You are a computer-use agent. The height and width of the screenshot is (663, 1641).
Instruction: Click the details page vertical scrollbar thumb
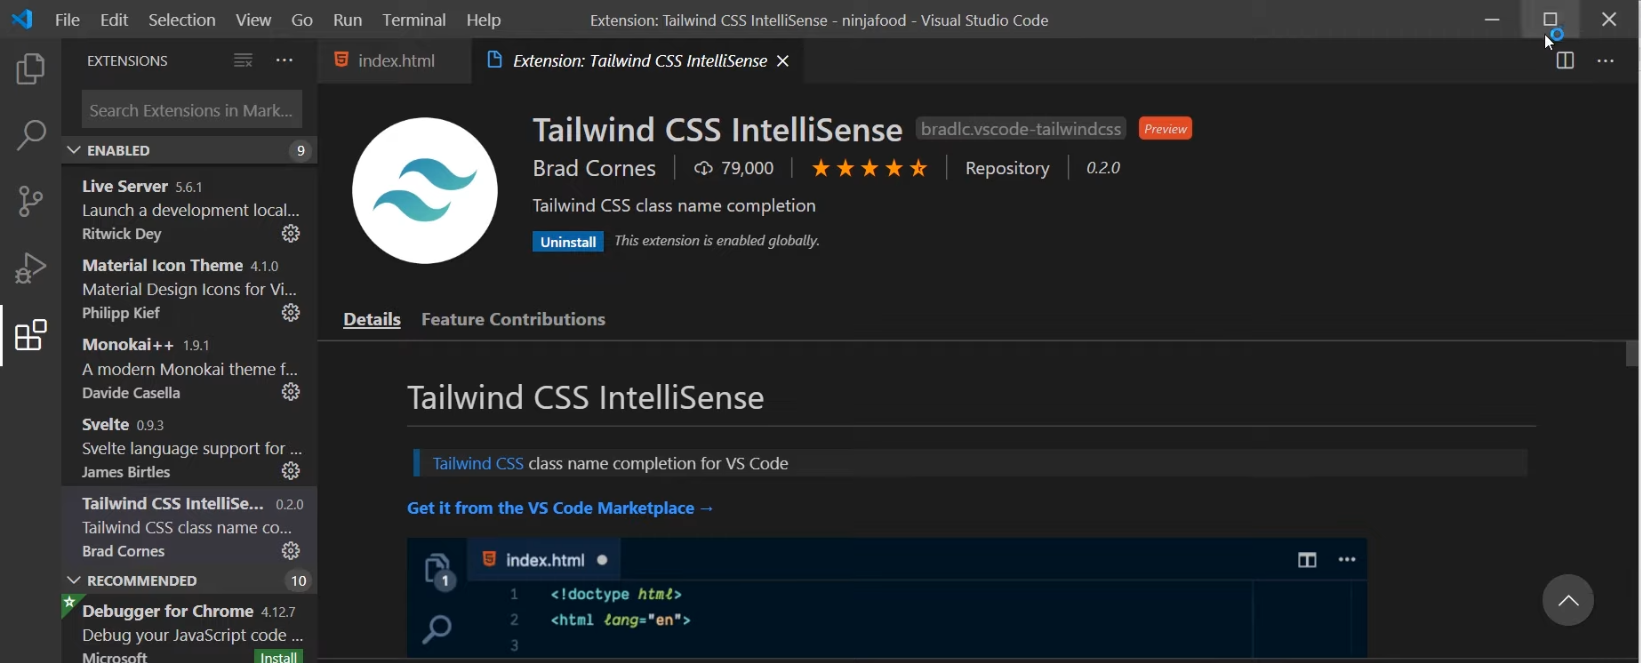[1632, 354]
